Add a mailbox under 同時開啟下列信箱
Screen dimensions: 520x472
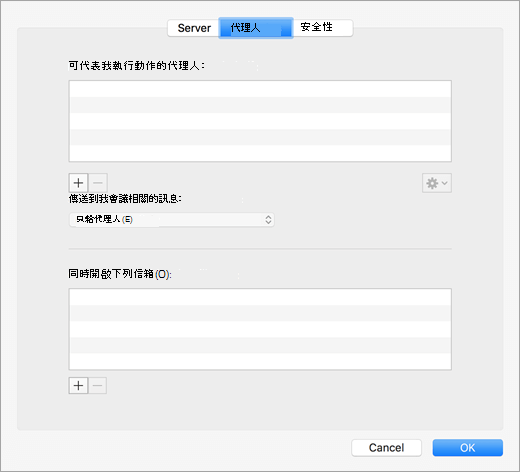click(78, 386)
